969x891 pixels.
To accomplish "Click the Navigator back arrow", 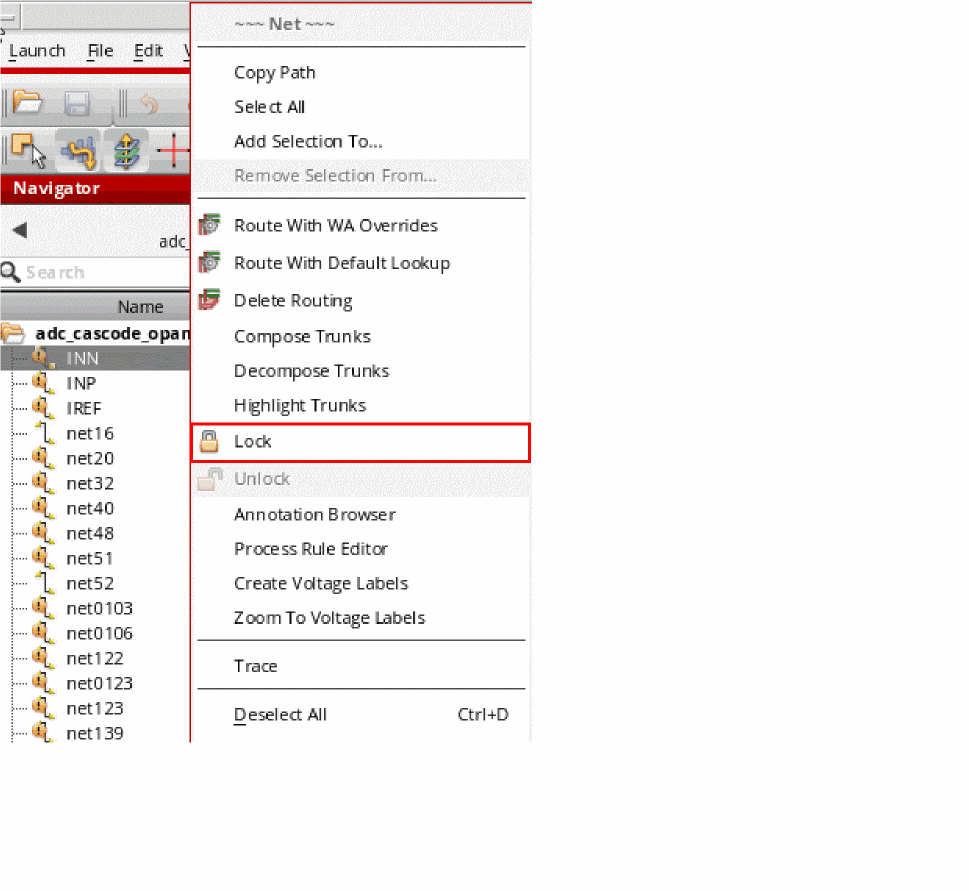I will pyautogui.click(x=20, y=231).
